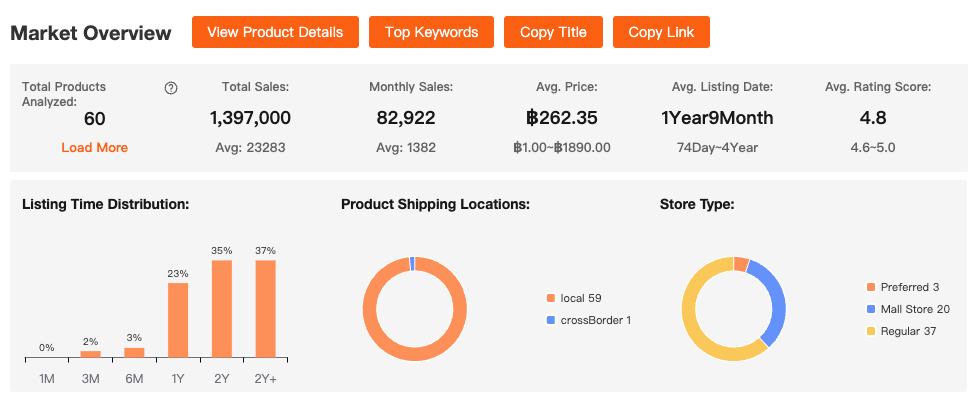Click the help icon beside Total Products Analyzed
976x400 pixels.
click(x=171, y=88)
